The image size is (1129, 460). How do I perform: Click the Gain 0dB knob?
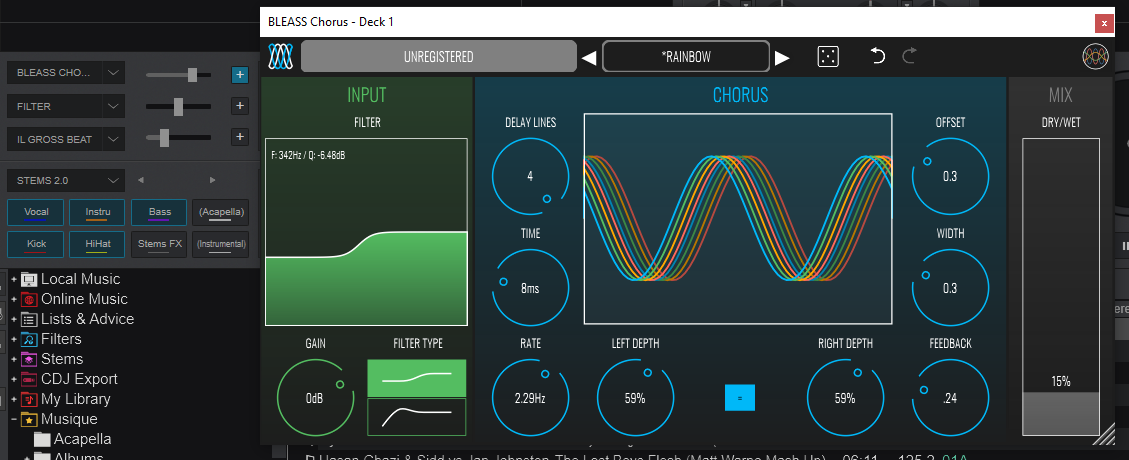click(x=315, y=398)
